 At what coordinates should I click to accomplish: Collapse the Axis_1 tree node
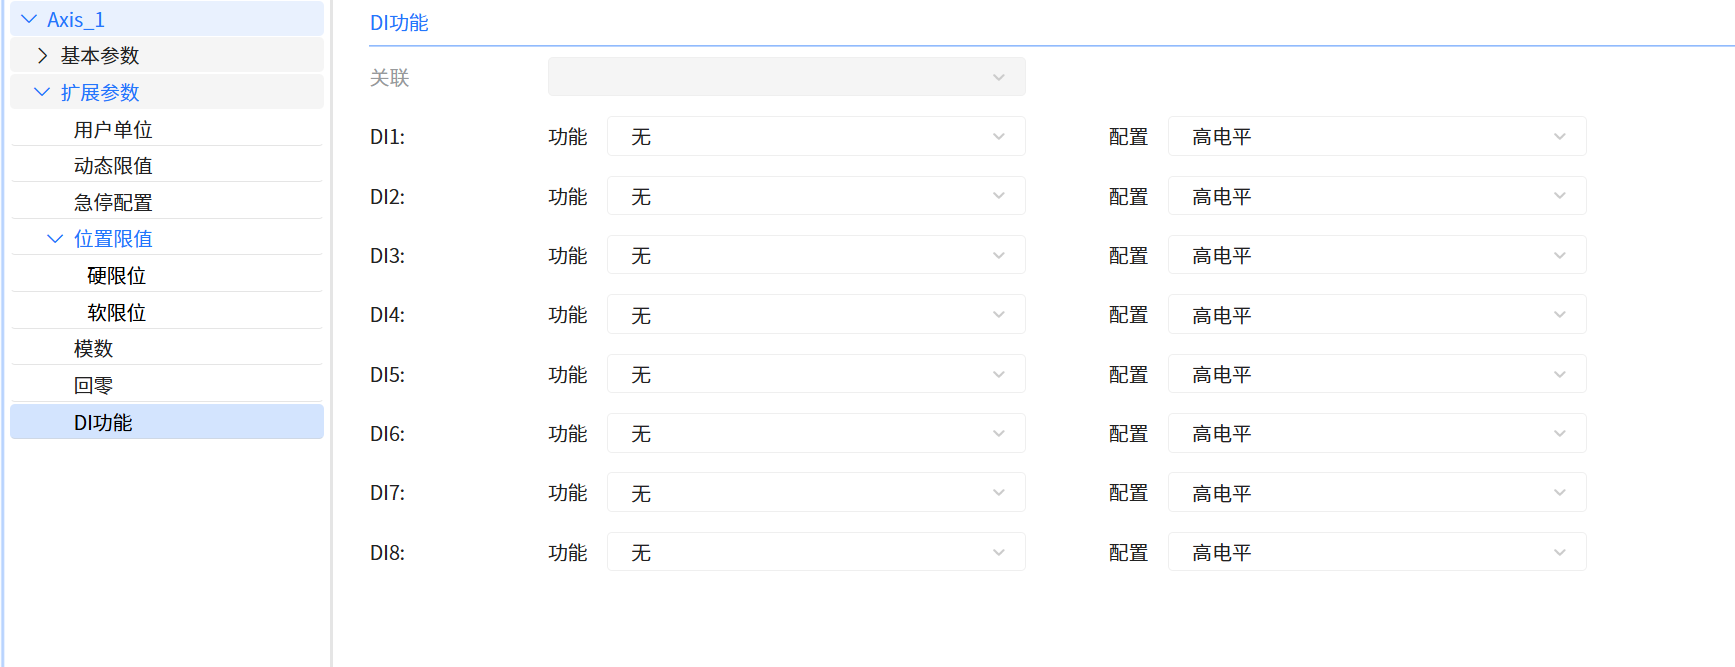tap(29, 19)
